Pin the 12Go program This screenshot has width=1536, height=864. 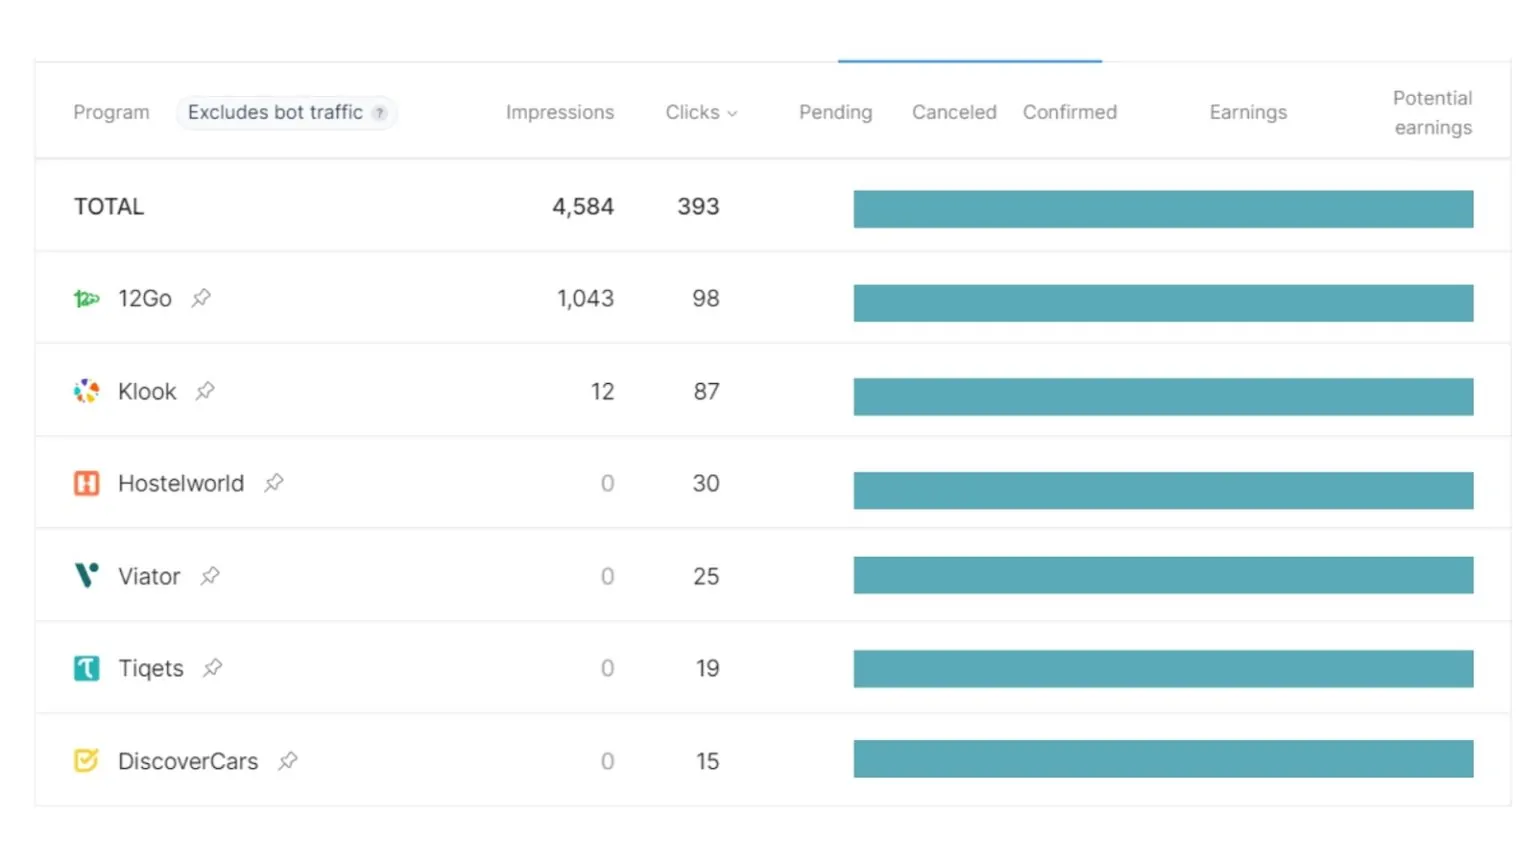(201, 298)
